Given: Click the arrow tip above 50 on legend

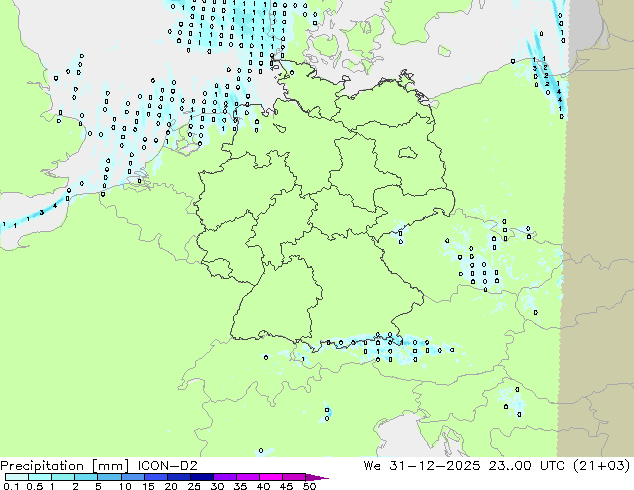Looking at the screenshot, I should pos(317,477).
